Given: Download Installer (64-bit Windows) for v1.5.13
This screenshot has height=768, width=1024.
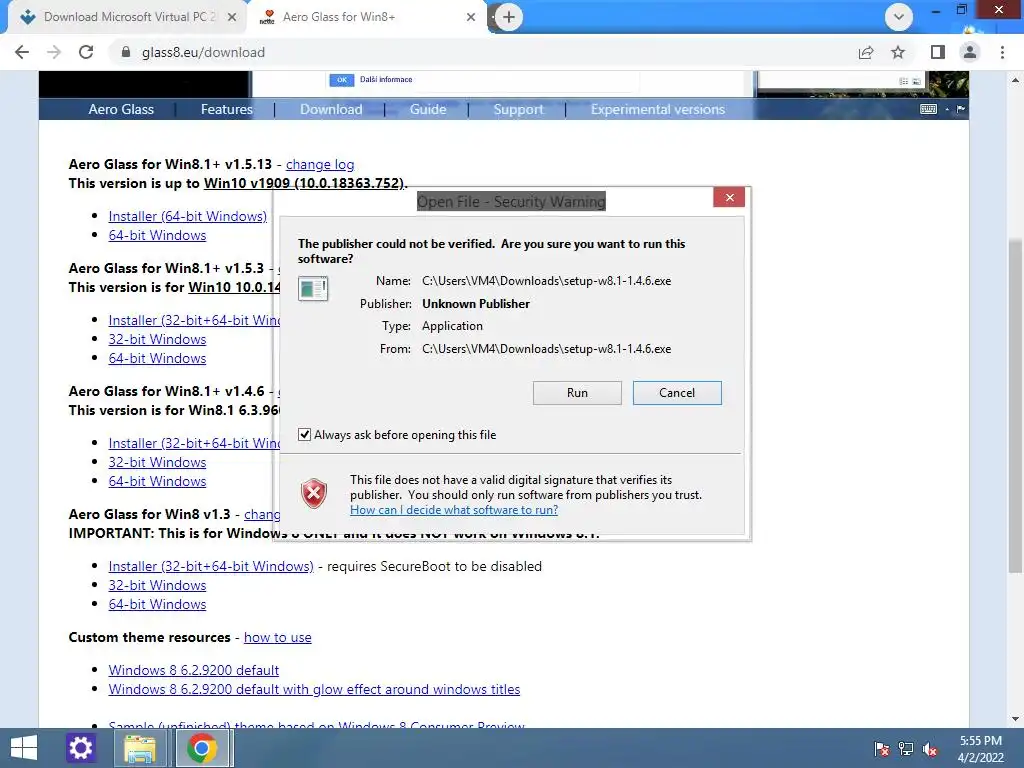Looking at the screenshot, I should coord(187,216).
